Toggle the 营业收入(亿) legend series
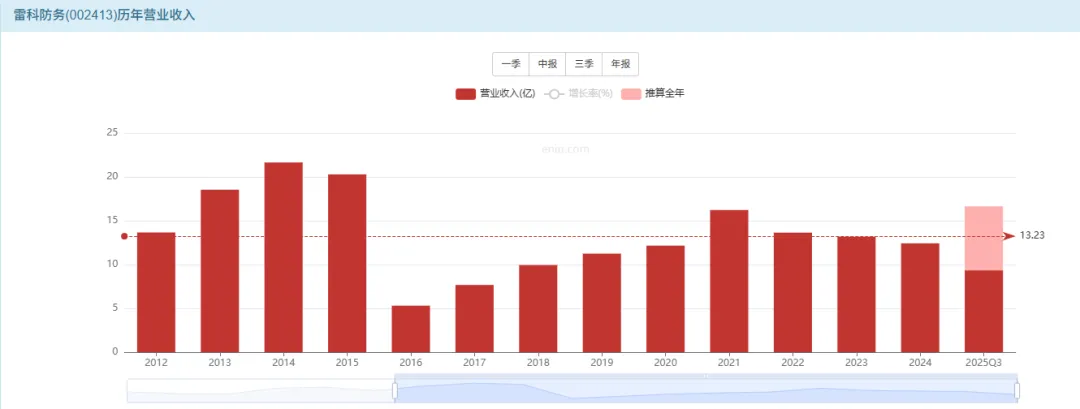 tap(495, 94)
